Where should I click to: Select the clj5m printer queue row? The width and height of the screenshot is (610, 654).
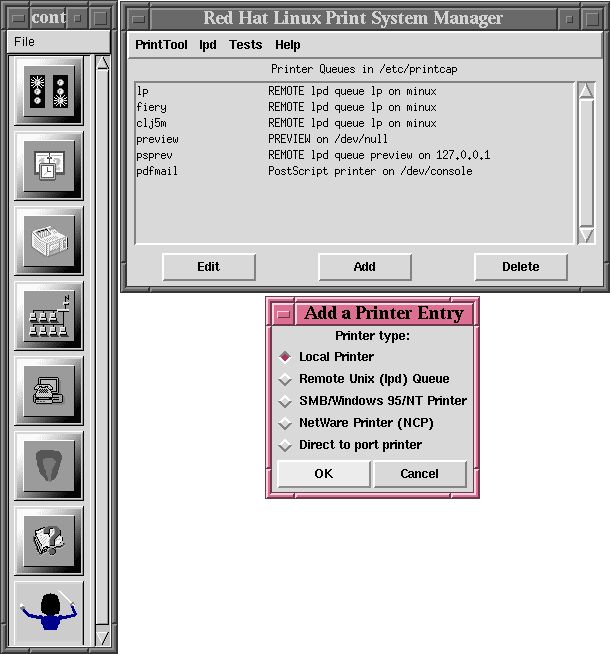pyautogui.click(x=354, y=123)
